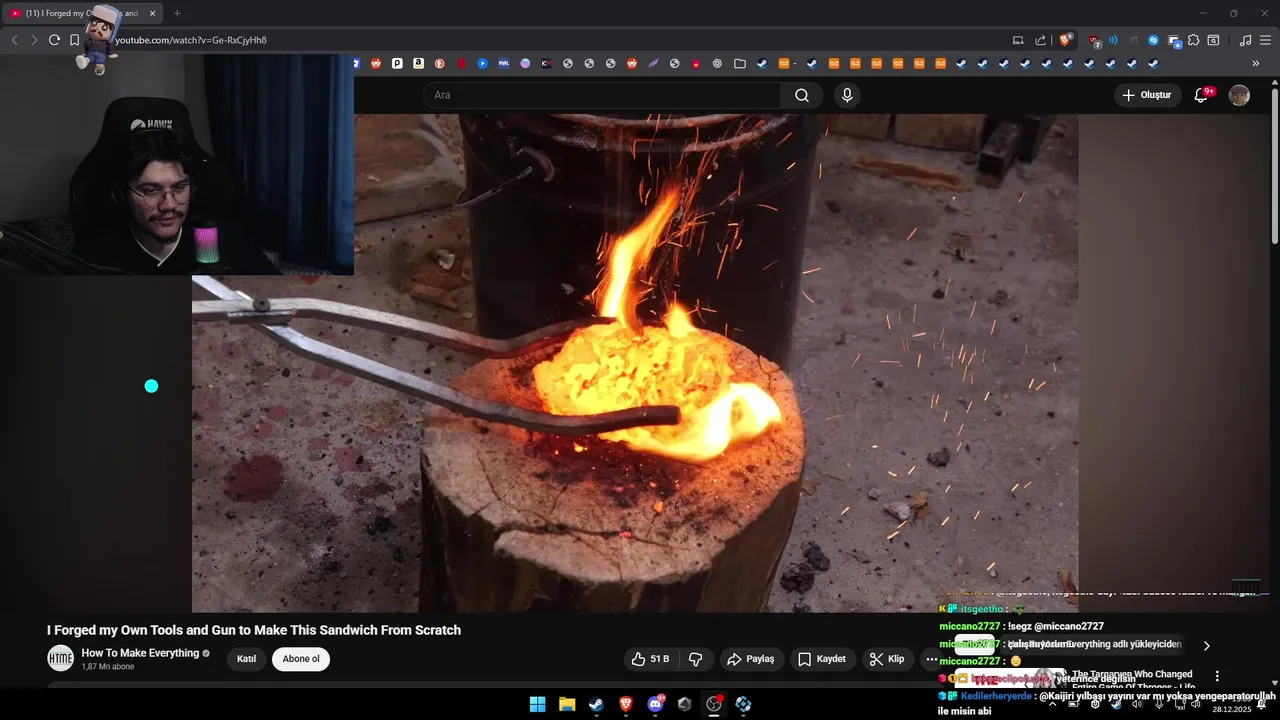Save the video with Kaydet
Viewport: 1280px width, 720px height.
822,659
